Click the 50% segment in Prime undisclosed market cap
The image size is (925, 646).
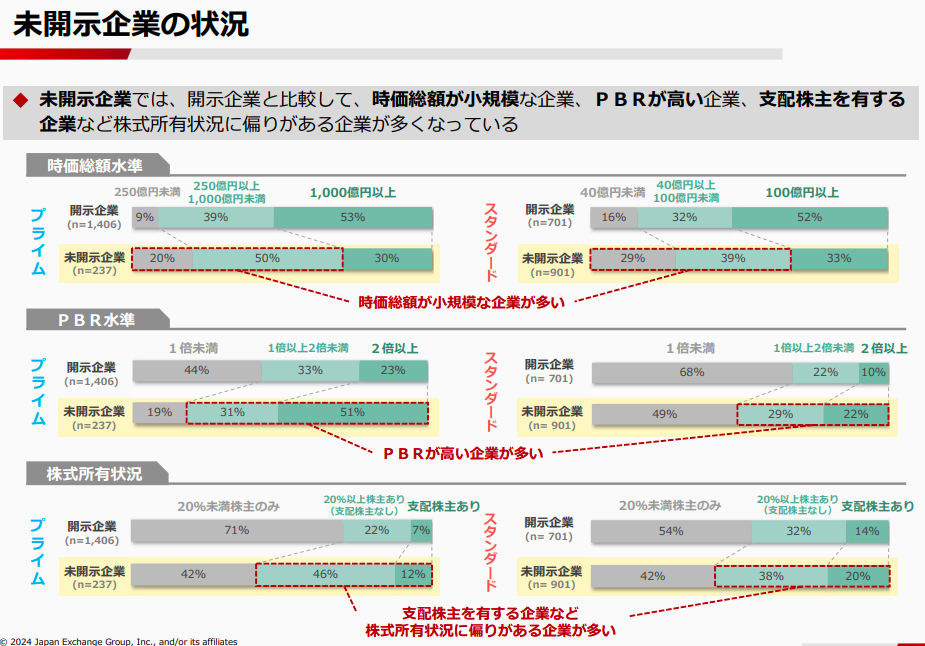(x=267, y=258)
